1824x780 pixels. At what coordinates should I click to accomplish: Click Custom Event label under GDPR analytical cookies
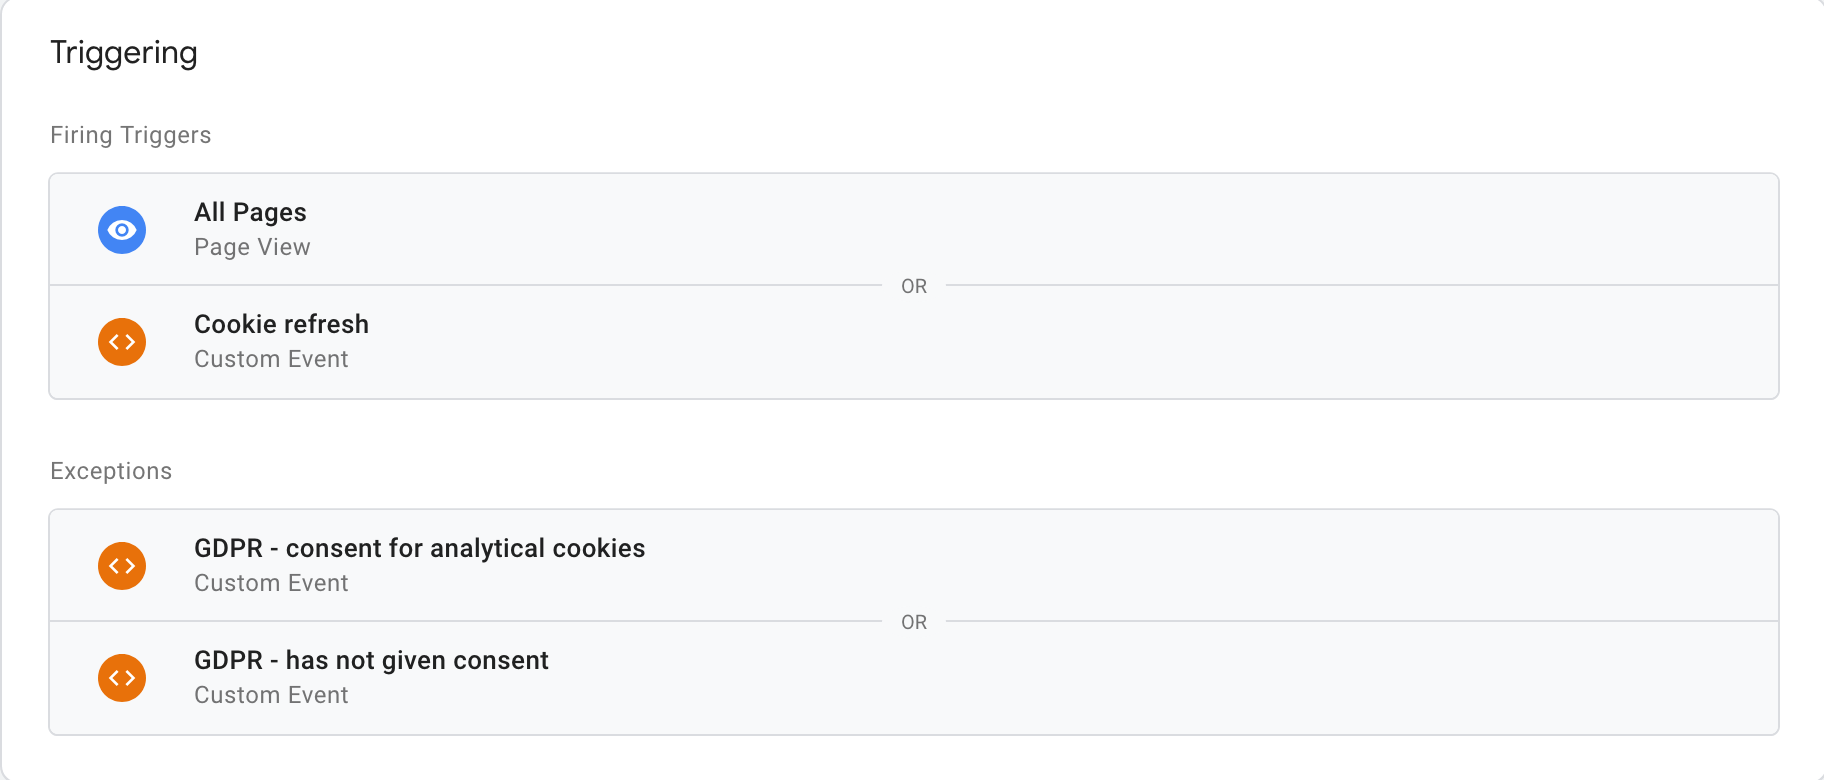(x=271, y=583)
